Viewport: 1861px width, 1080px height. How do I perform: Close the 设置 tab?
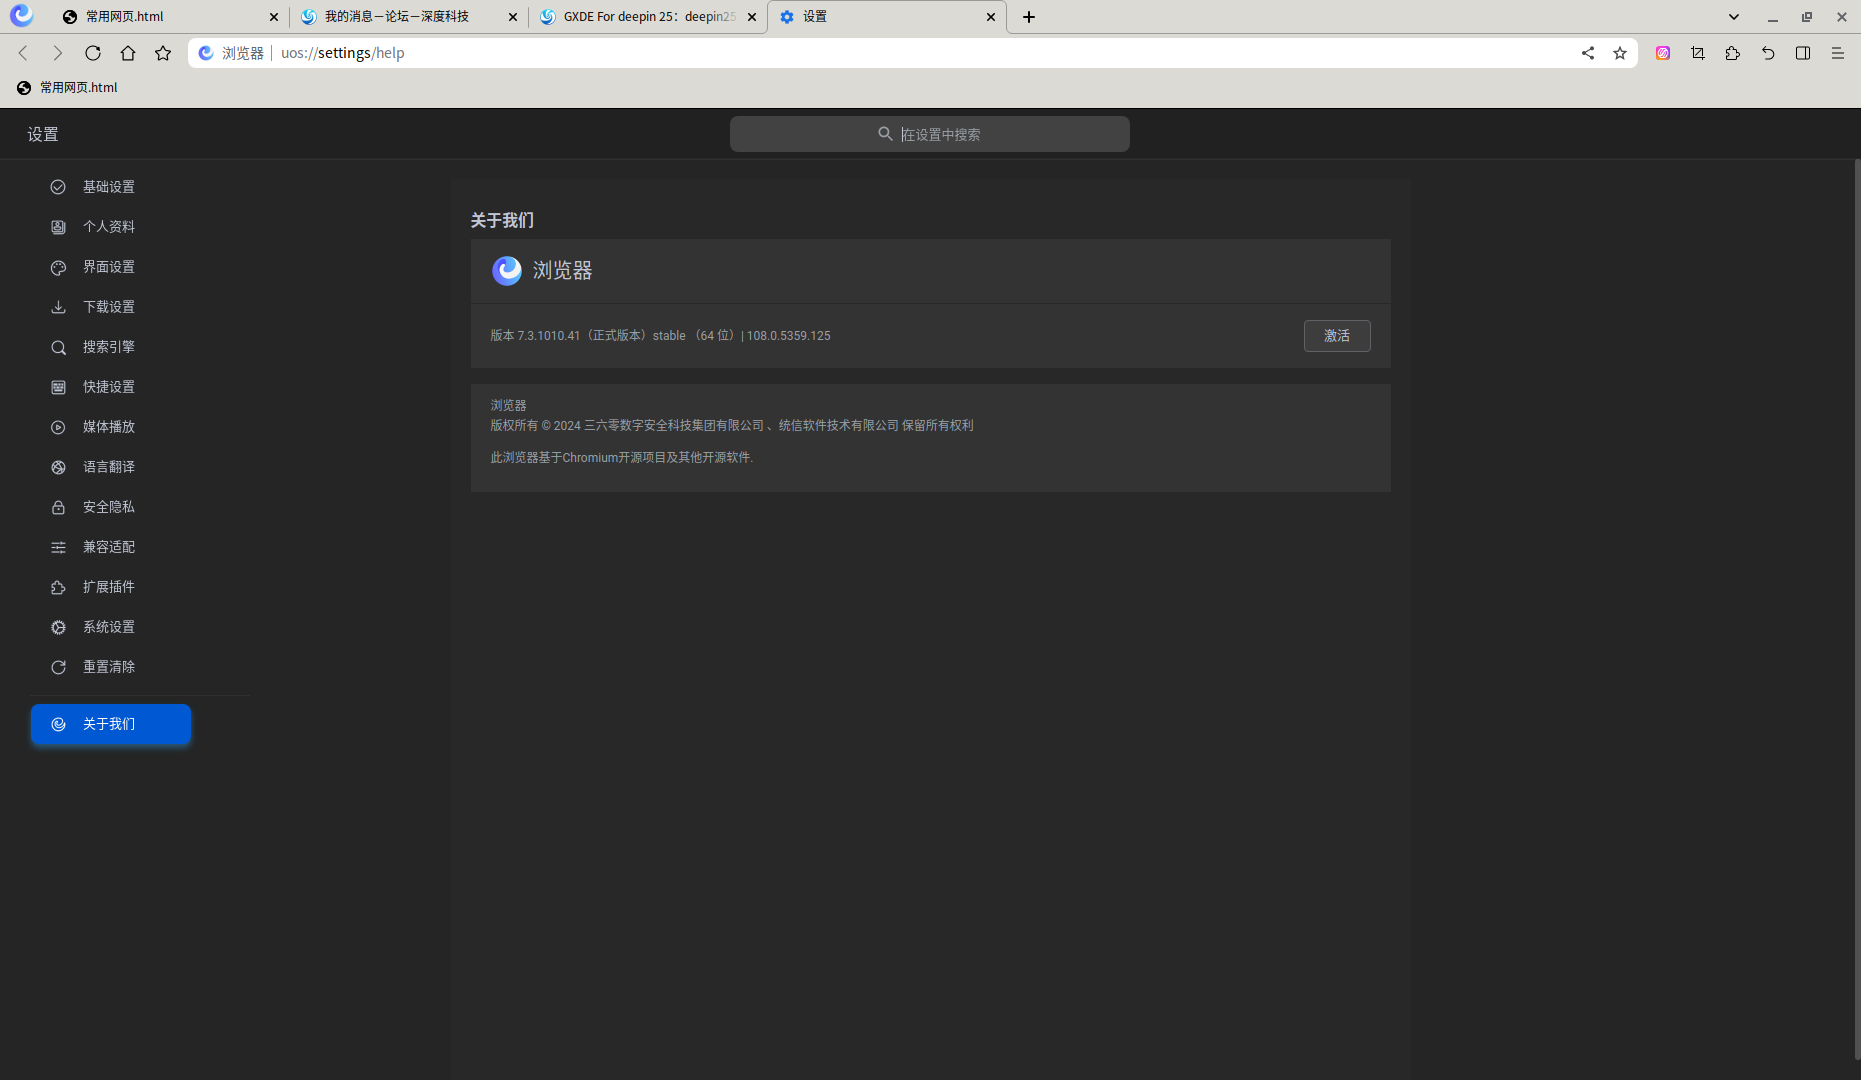[991, 17]
